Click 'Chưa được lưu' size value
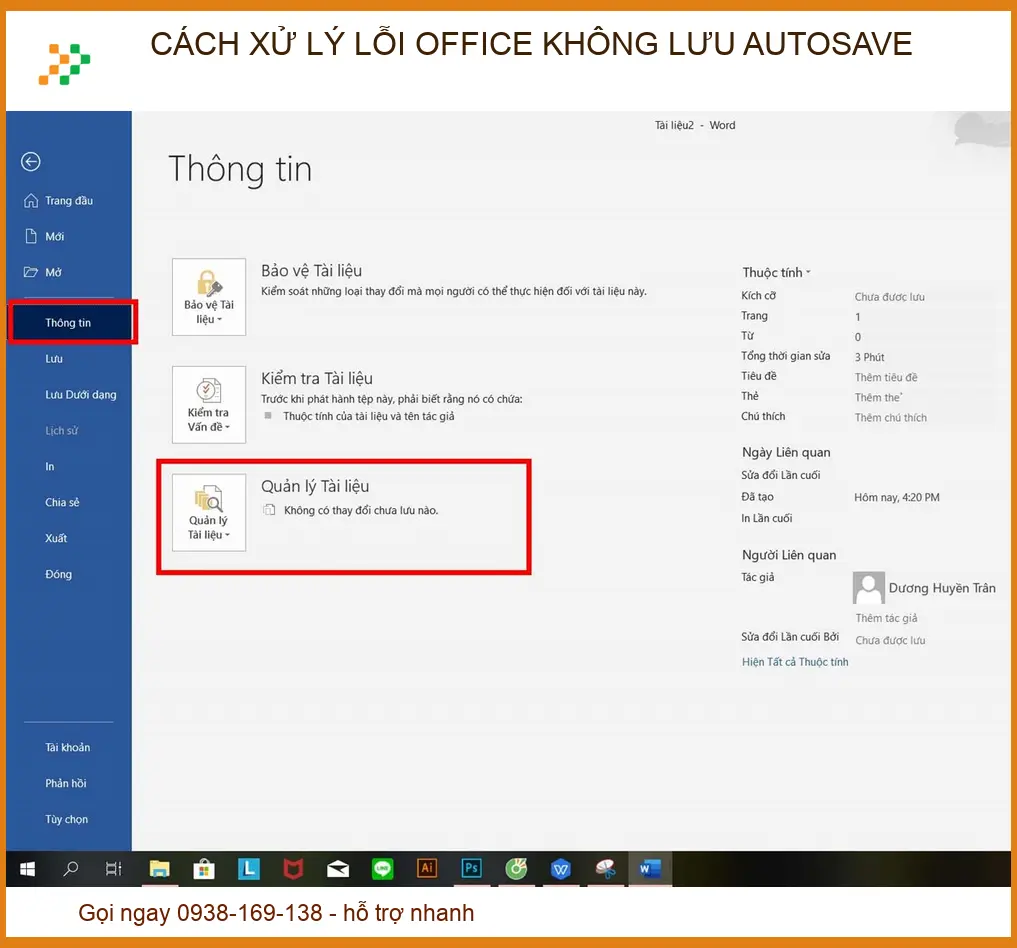 (x=889, y=297)
